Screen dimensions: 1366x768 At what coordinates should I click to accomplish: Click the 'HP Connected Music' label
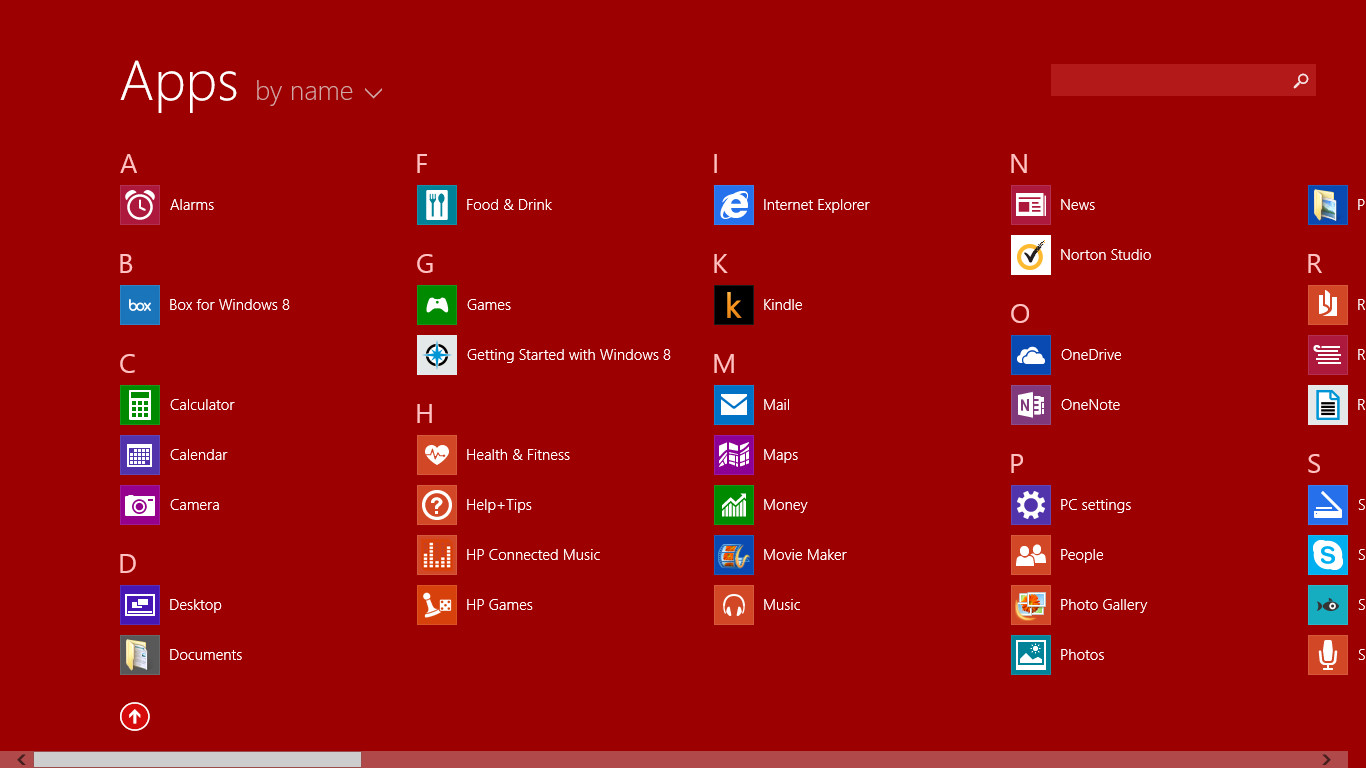coord(533,555)
